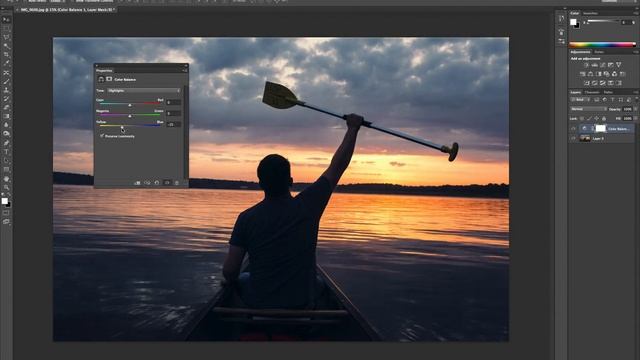
Task: Change screen mode from toolbar bottom
Action: pos(6,222)
